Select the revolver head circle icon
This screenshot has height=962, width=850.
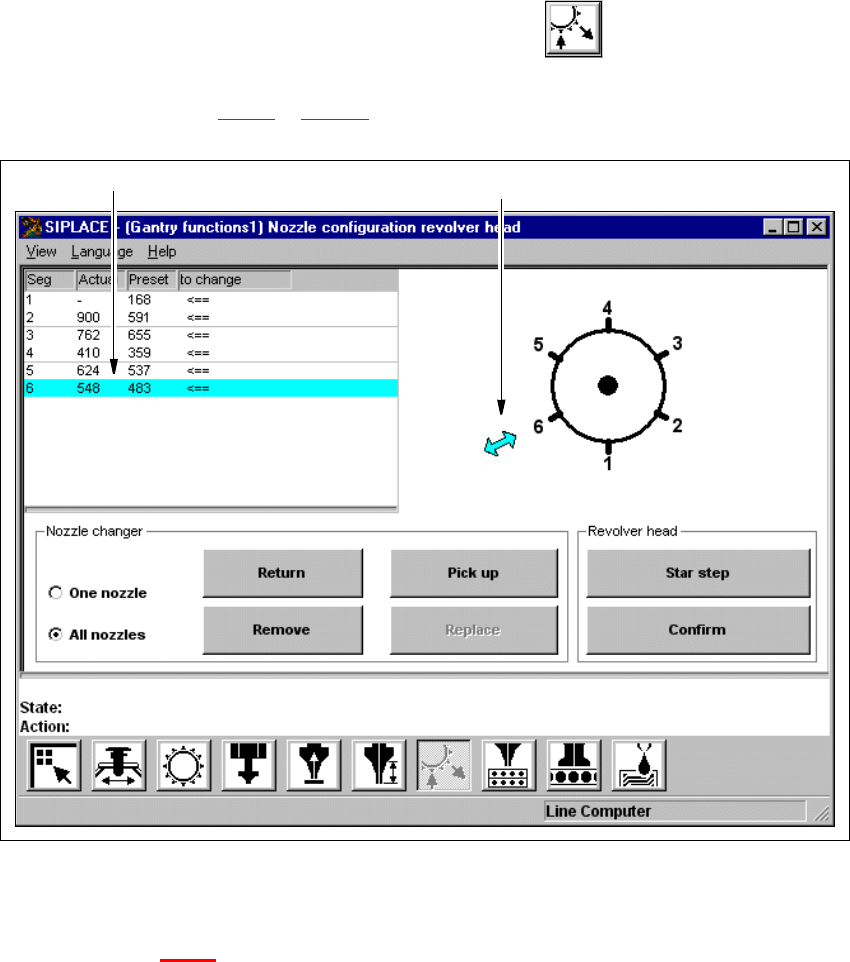pyautogui.click(x=183, y=767)
